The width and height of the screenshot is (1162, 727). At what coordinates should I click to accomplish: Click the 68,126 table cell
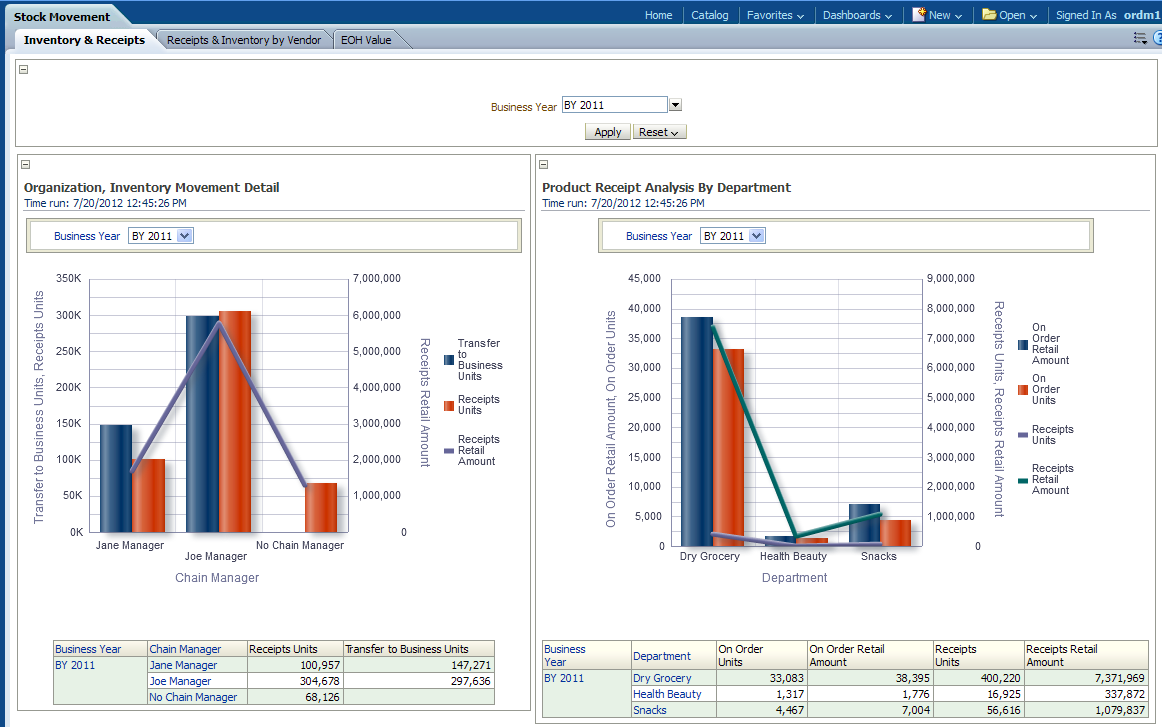point(295,697)
